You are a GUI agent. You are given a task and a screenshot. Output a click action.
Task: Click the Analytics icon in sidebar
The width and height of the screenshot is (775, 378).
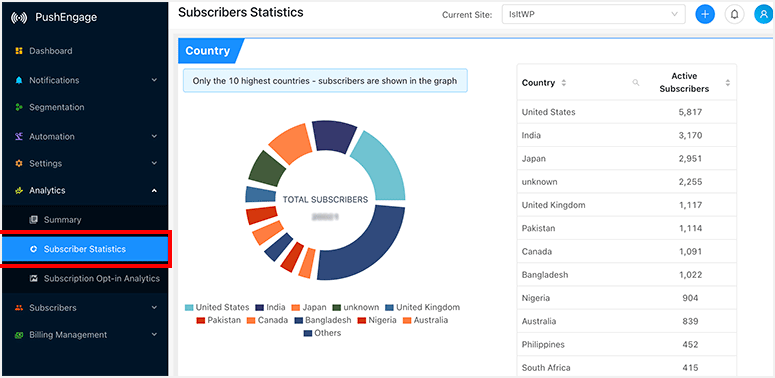[x=19, y=190]
